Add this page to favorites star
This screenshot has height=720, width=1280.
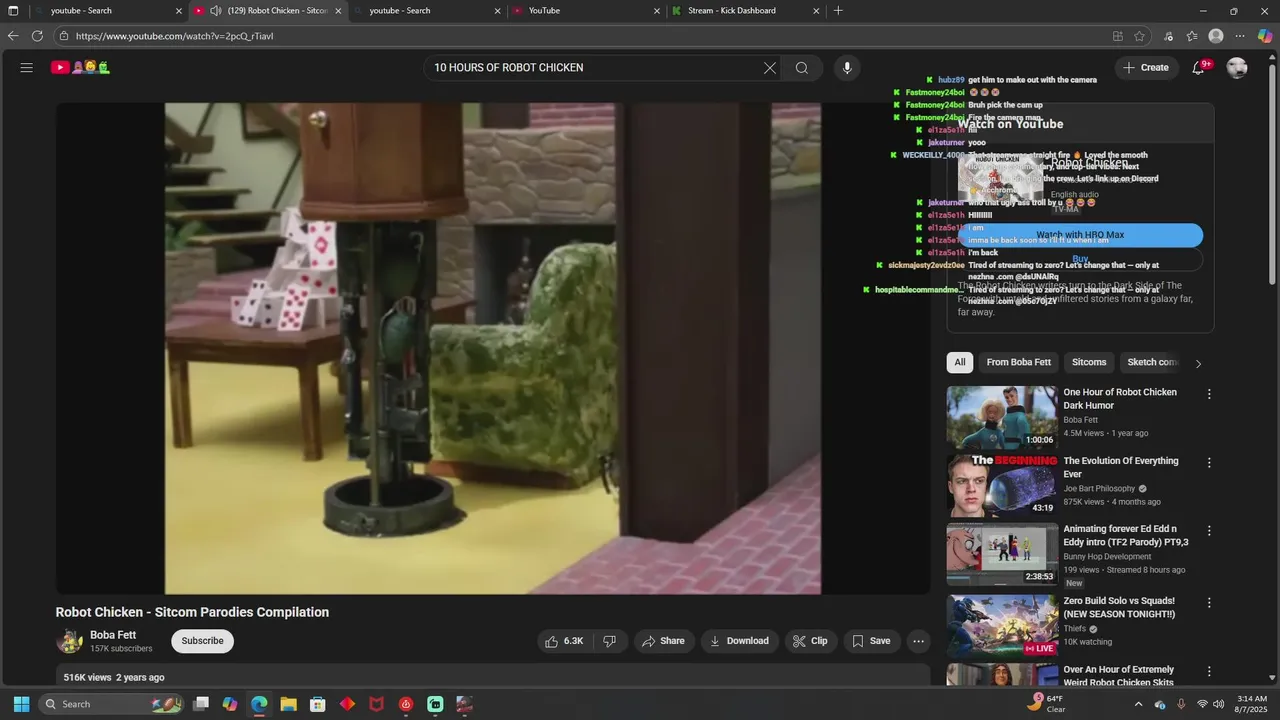click(x=1139, y=36)
